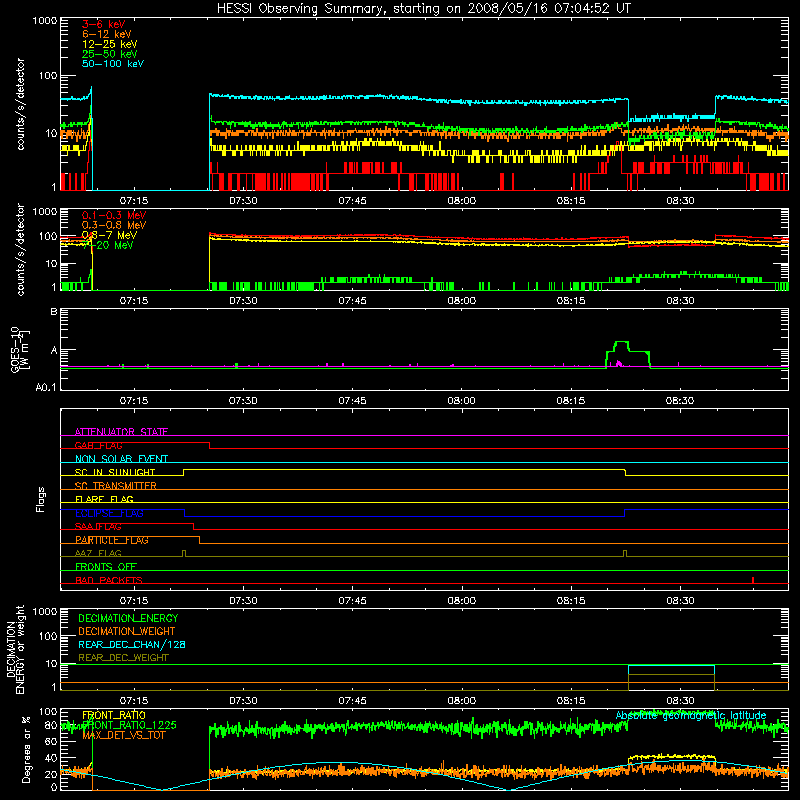Viewport: 800px width, 800px height.
Task: Select the 0.1-0.3 MeV legend label
Action: 114,215
